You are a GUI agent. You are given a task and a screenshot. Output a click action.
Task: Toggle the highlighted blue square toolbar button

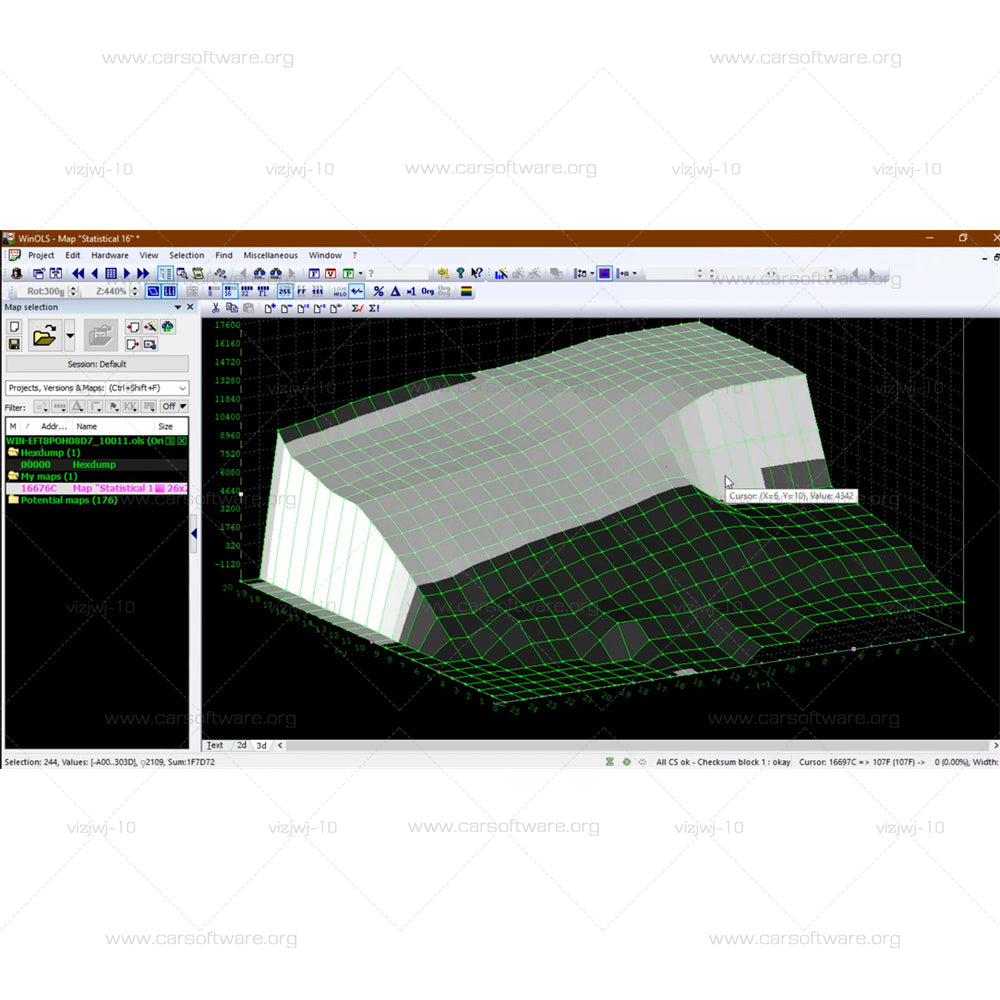pyautogui.click(x=604, y=273)
